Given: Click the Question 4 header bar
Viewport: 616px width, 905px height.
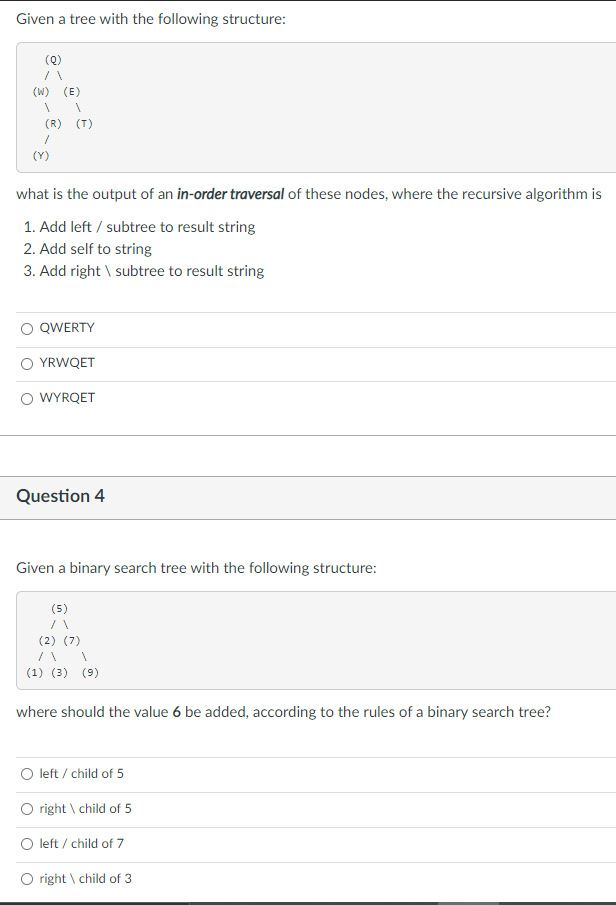Looking at the screenshot, I should pos(308,496).
